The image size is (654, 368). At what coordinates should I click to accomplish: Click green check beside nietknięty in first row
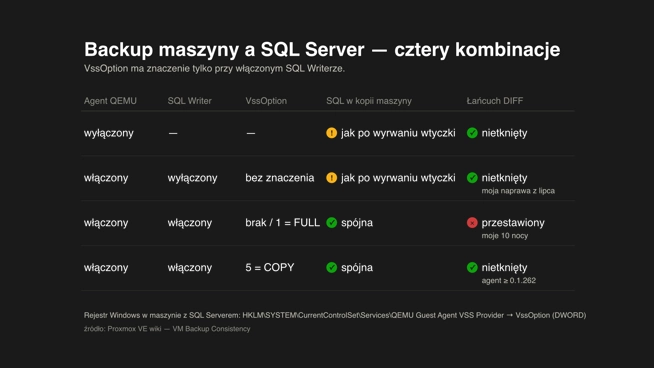pos(472,133)
